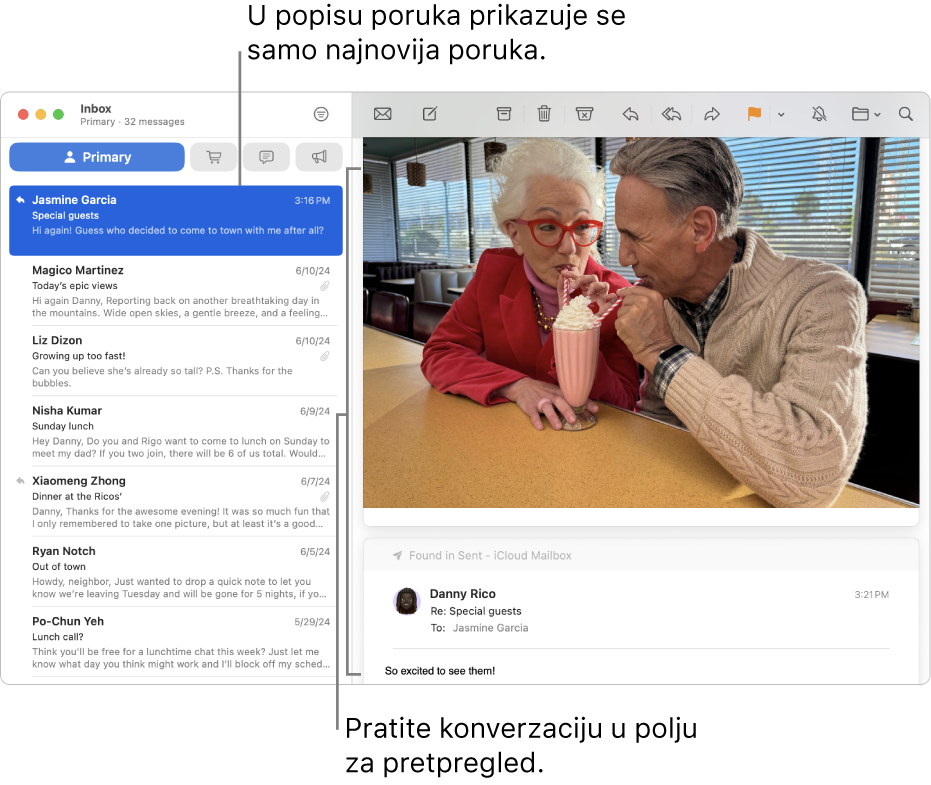Image resolution: width=931 pixels, height=785 pixels.
Task: Click the Get Mail envelope icon
Action: [x=382, y=114]
